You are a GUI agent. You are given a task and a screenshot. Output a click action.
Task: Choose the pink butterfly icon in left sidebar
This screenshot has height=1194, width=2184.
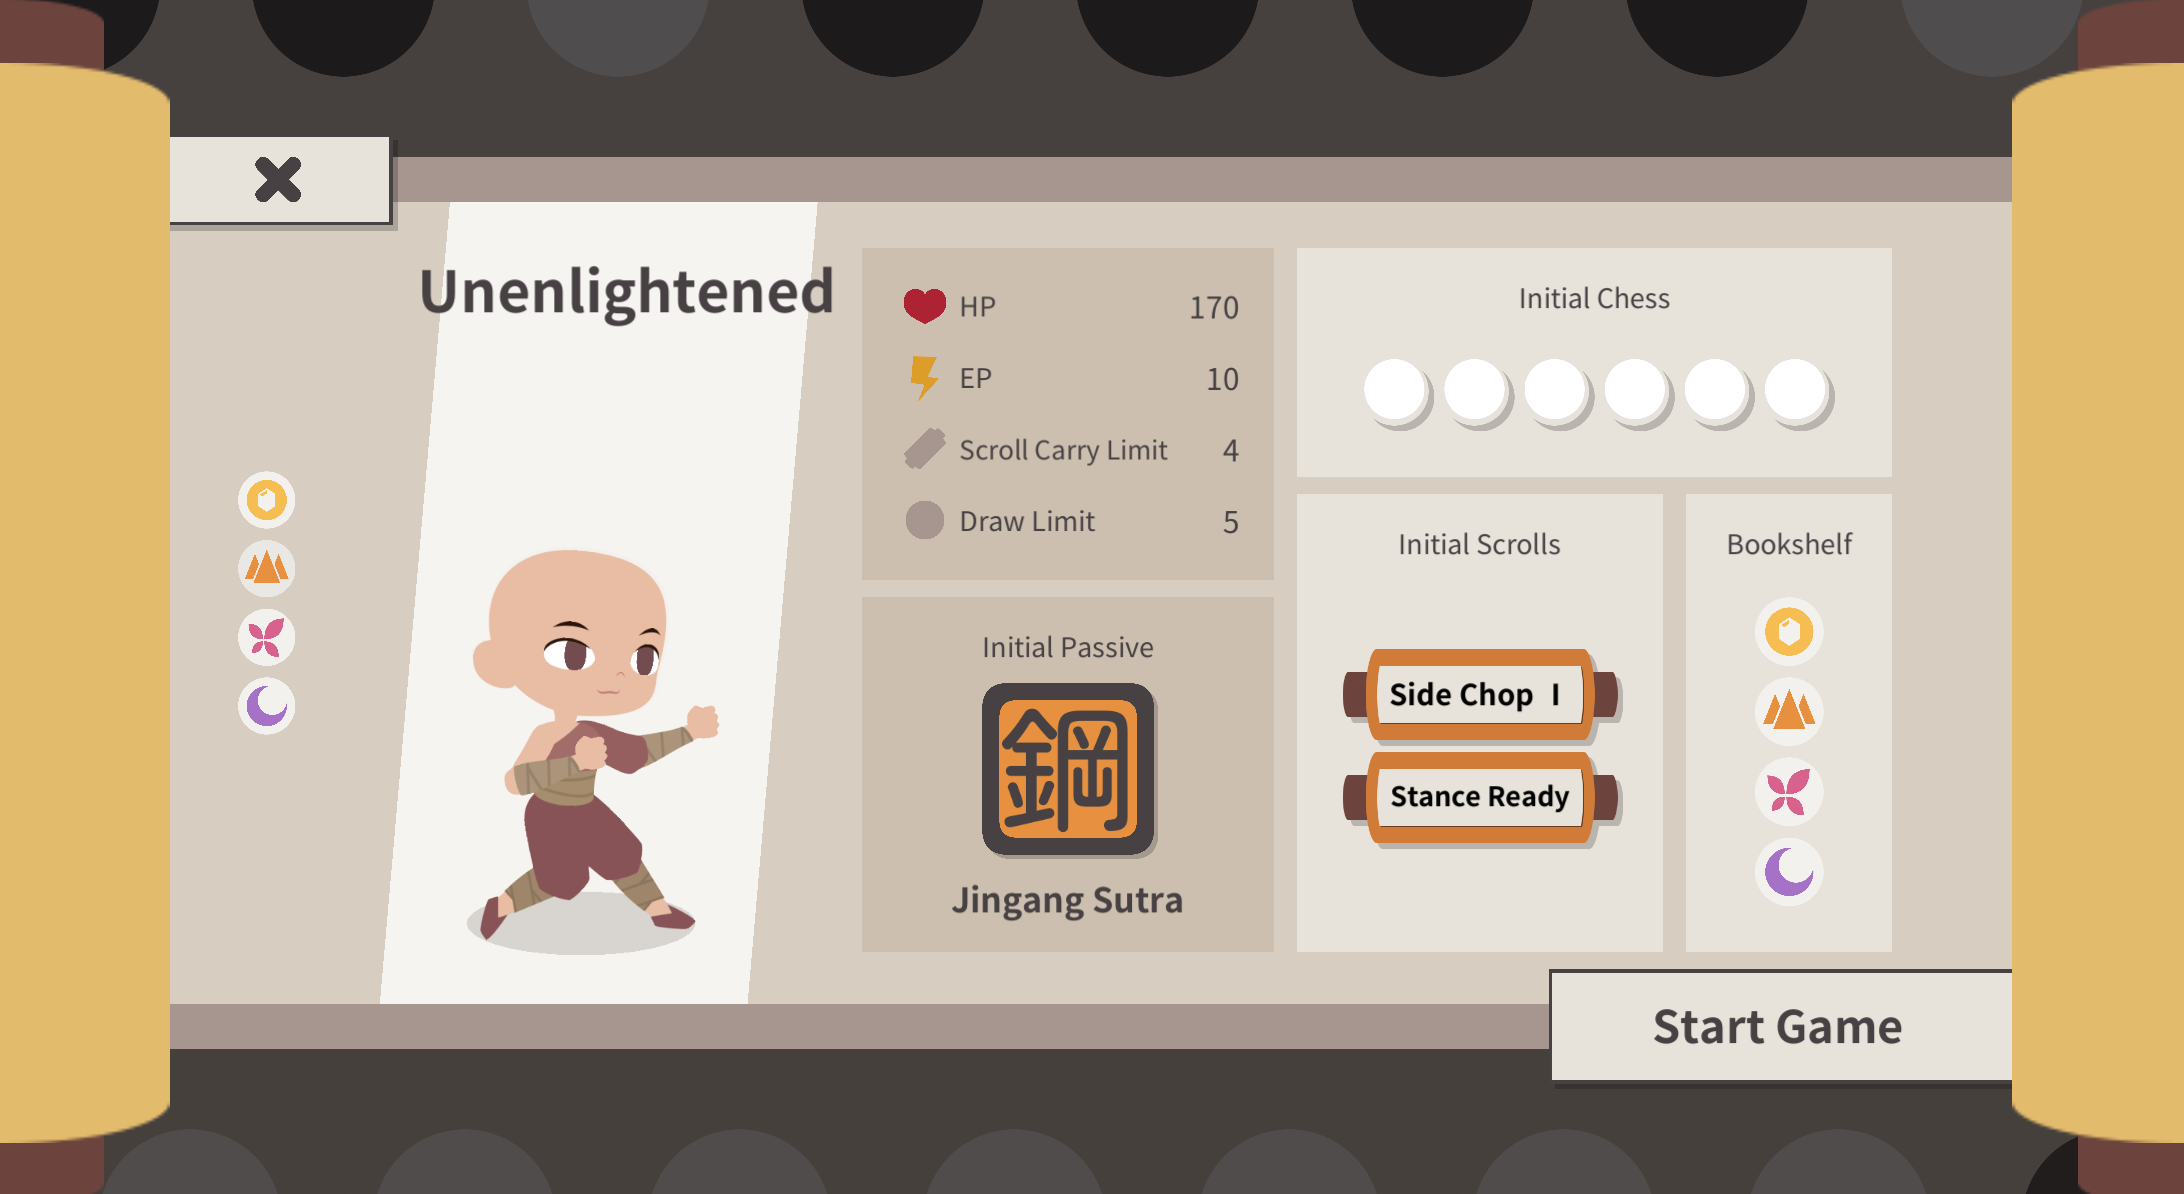(x=266, y=637)
